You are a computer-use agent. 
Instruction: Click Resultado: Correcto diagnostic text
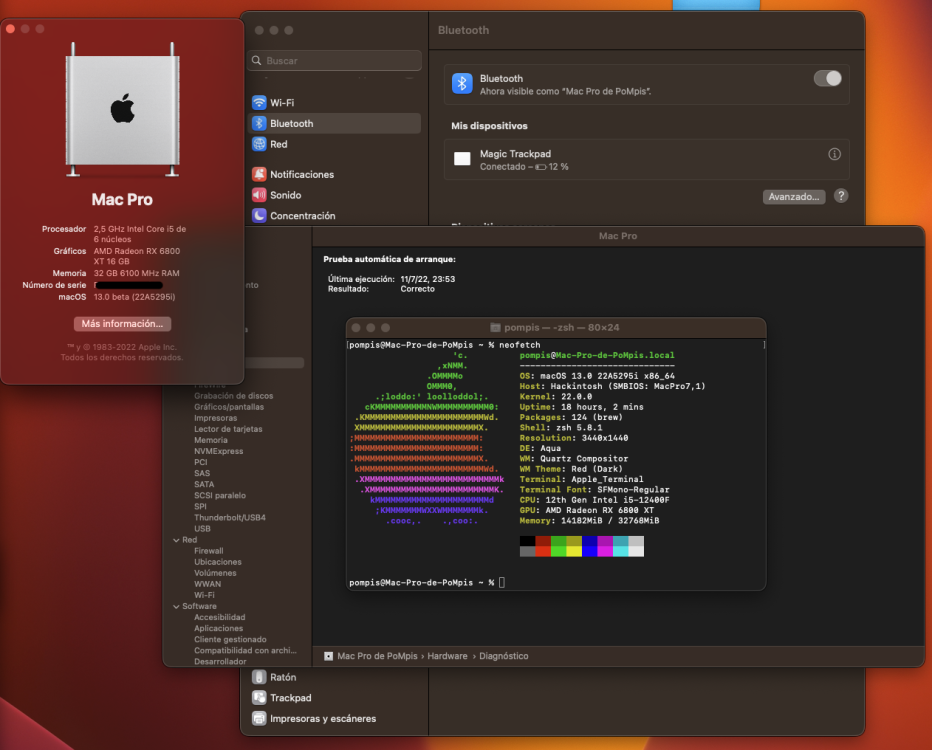click(x=382, y=289)
